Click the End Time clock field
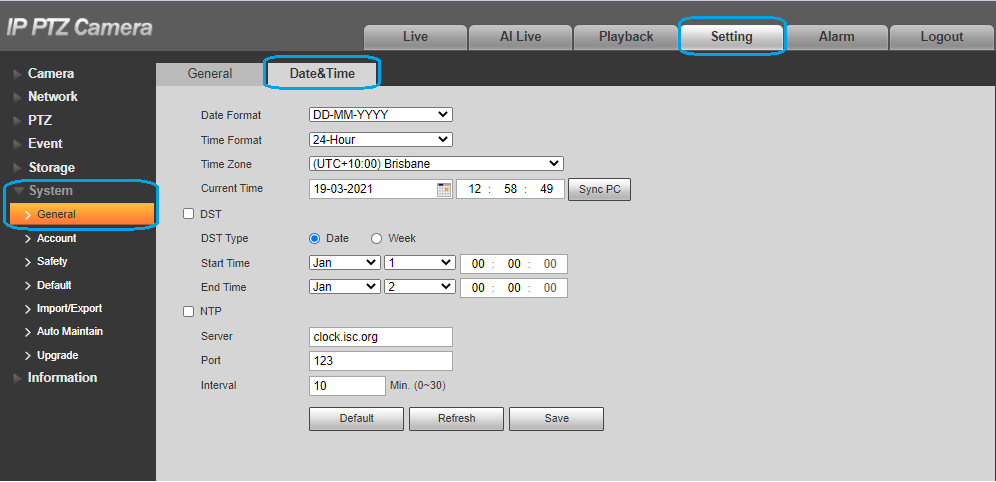 click(x=513, y=288)
